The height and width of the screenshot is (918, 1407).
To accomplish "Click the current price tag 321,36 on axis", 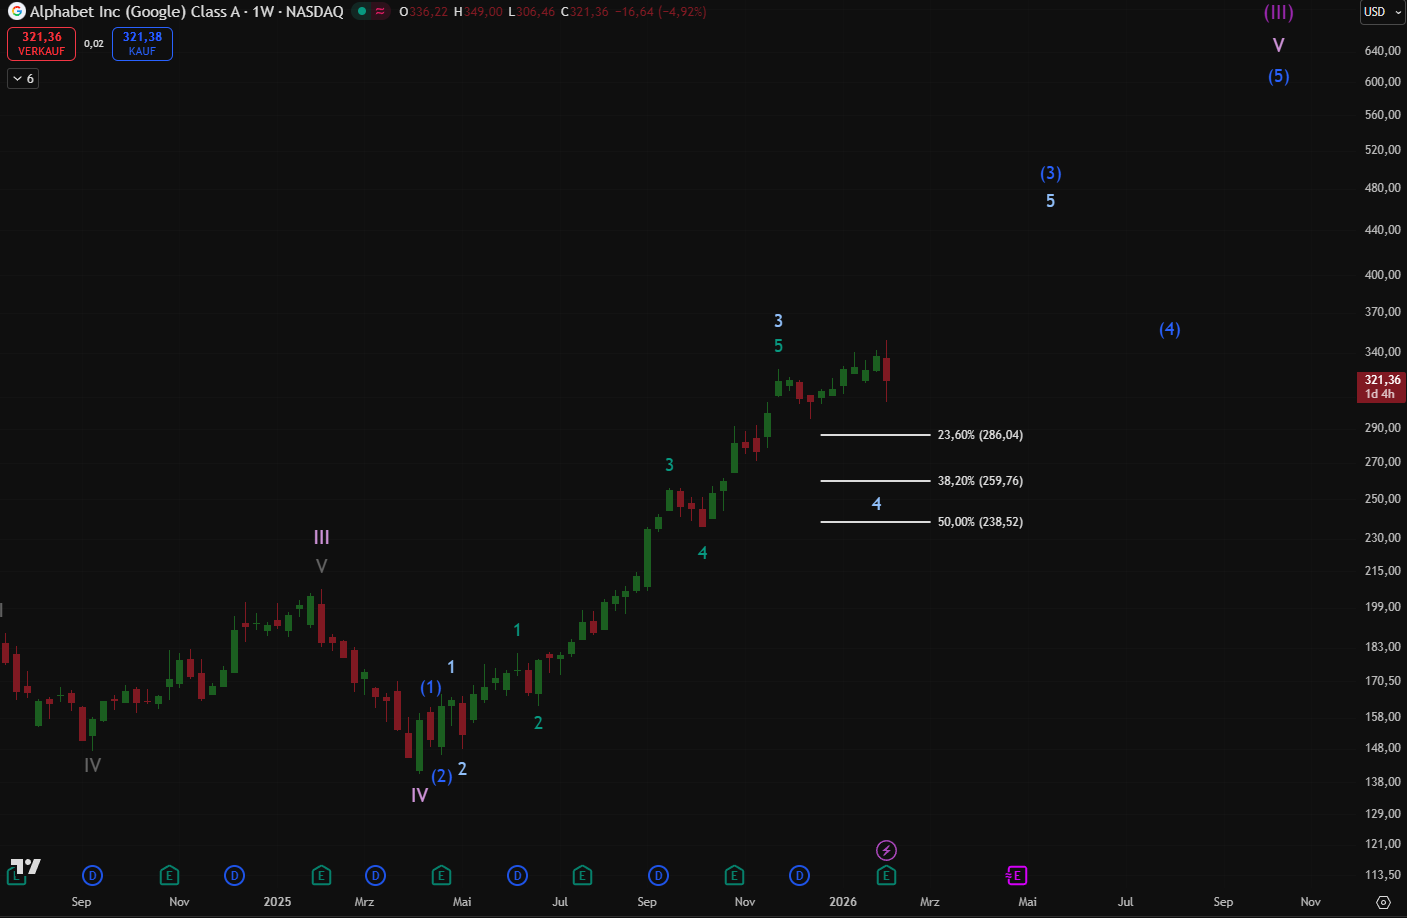I will [x=1381, y=386].
